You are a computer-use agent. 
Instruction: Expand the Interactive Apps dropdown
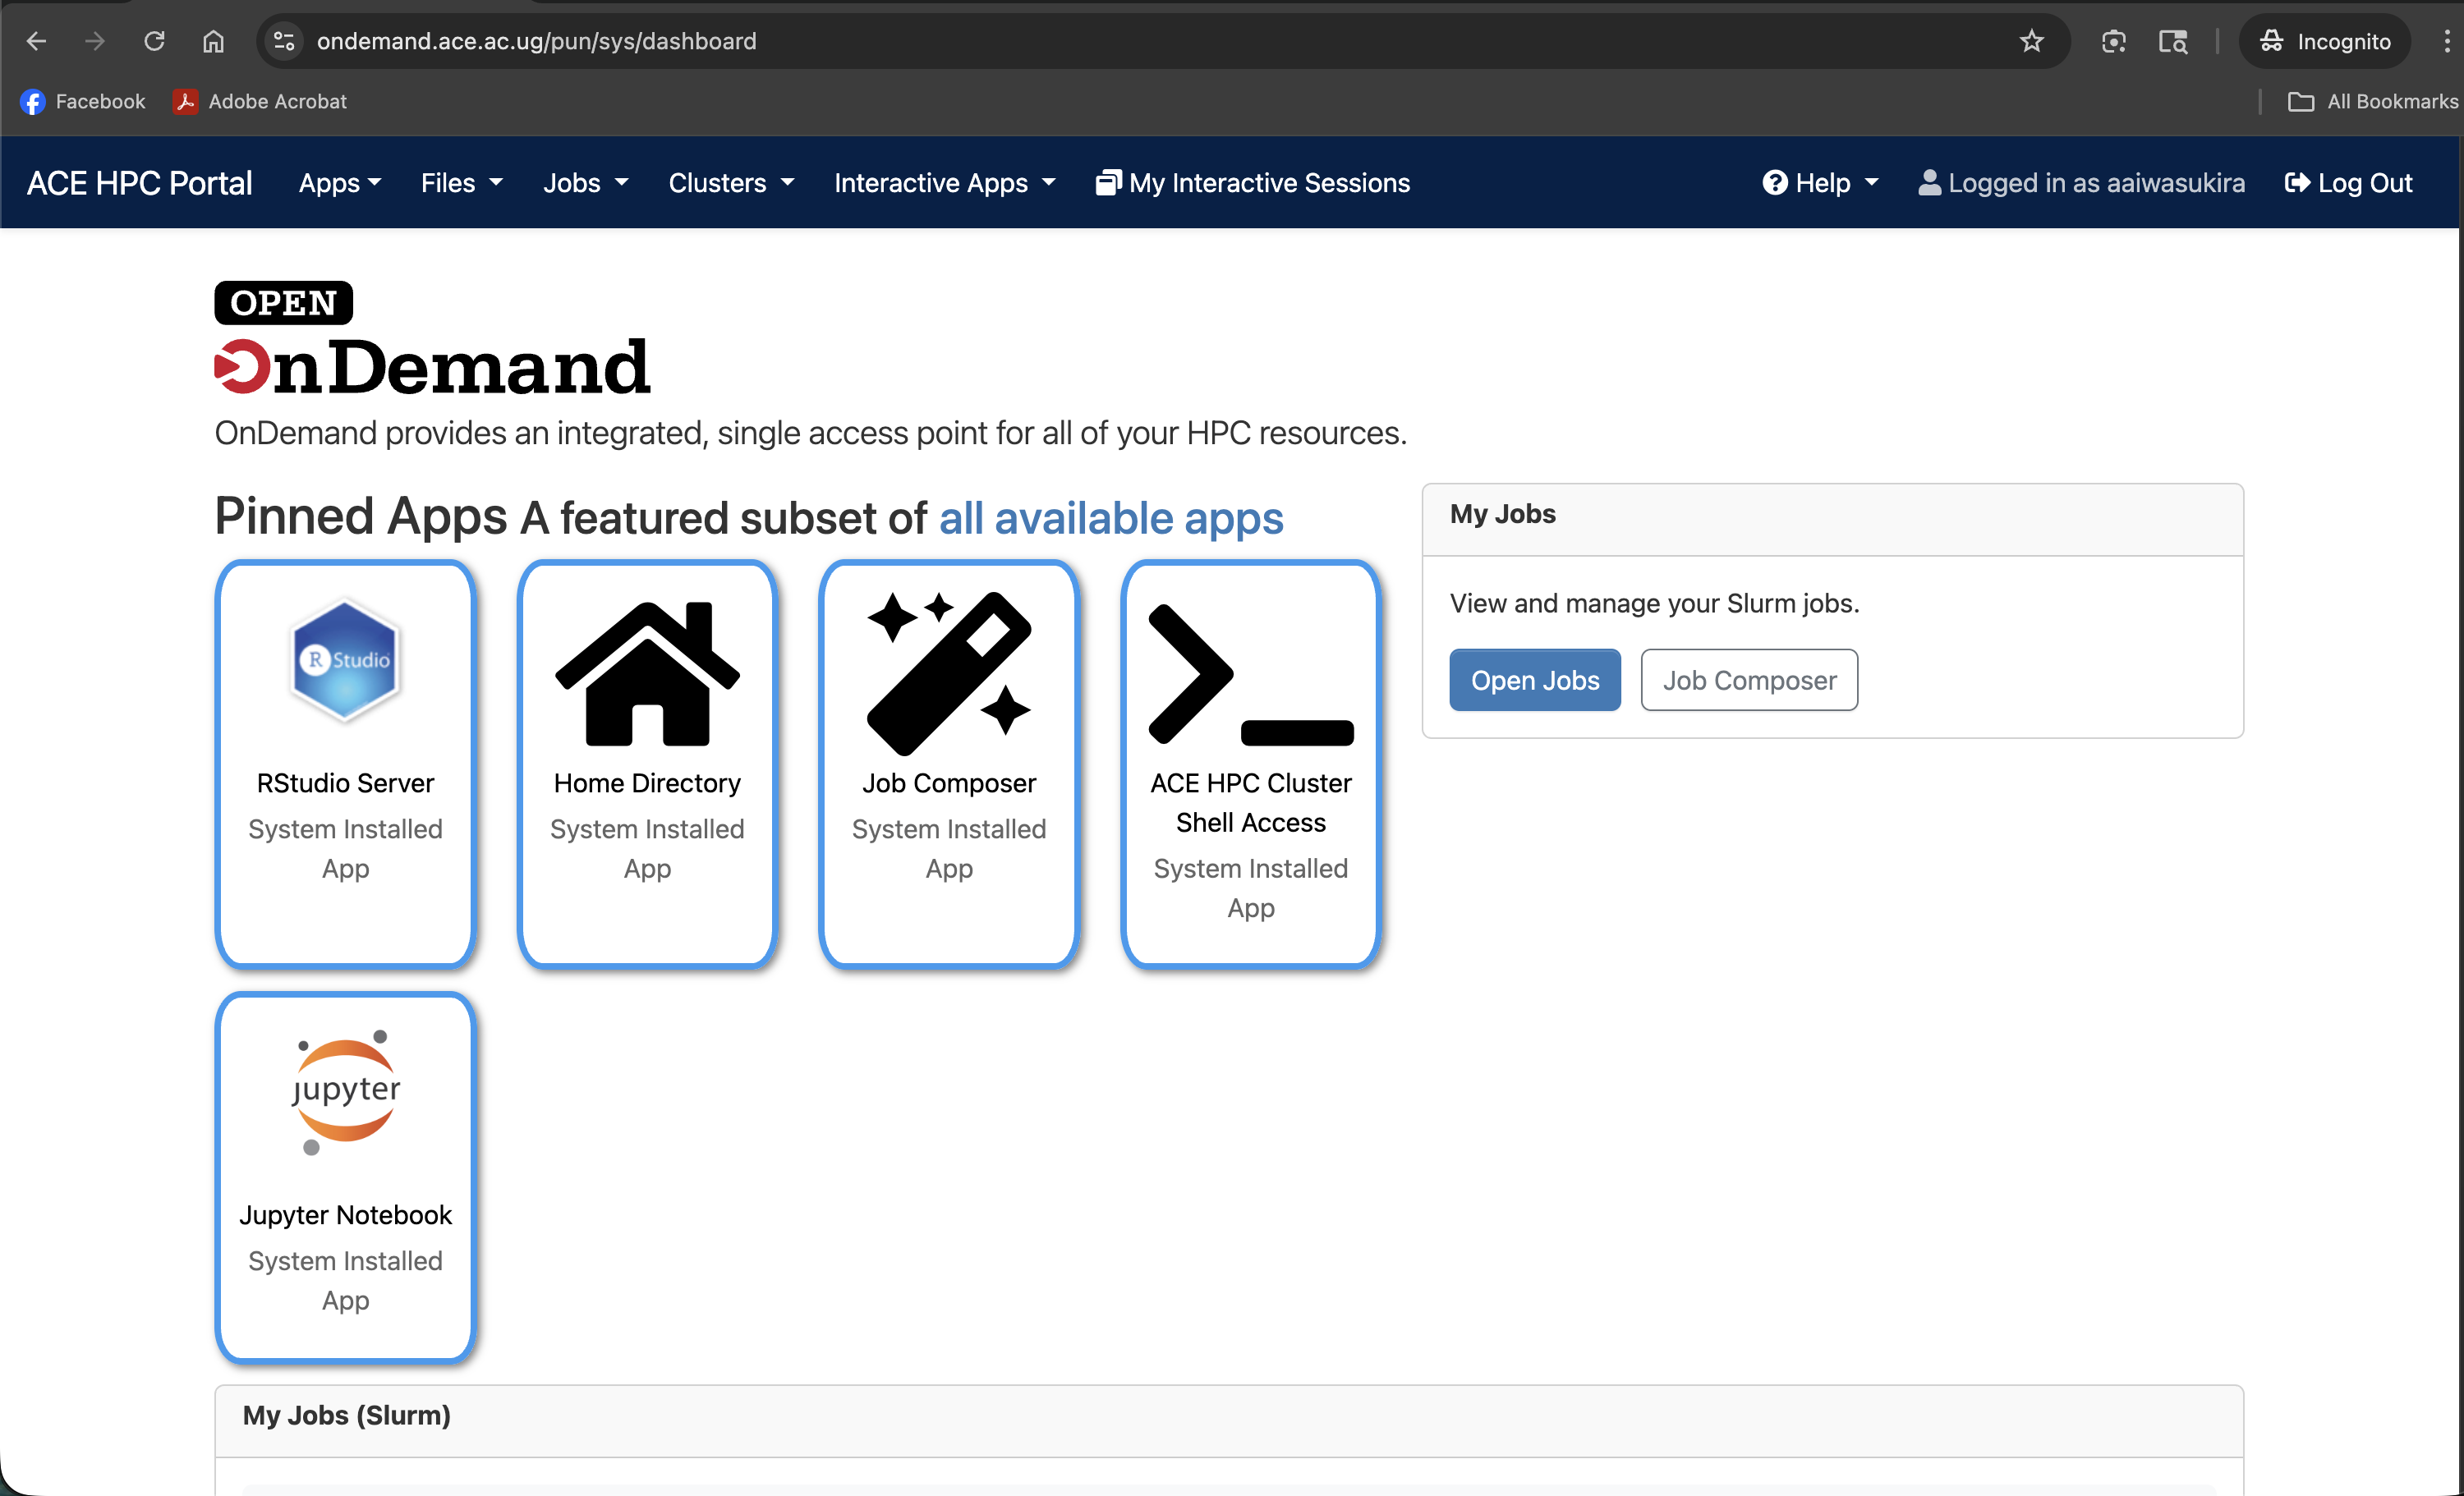[x=942, y=182]
